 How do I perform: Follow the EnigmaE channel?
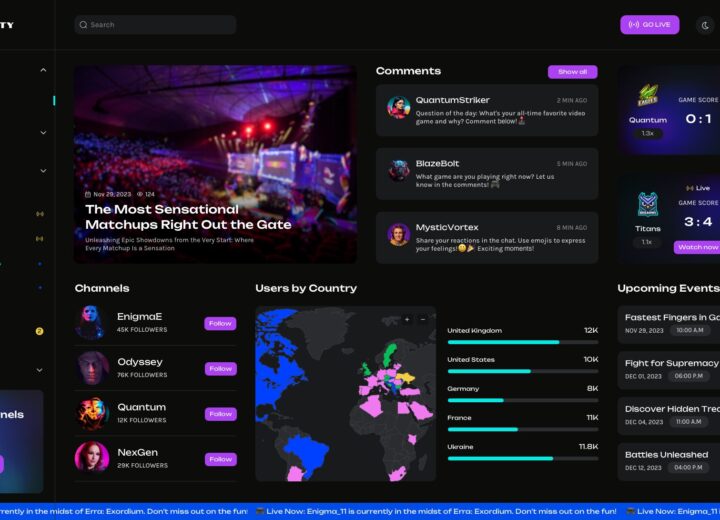[220, 323]
